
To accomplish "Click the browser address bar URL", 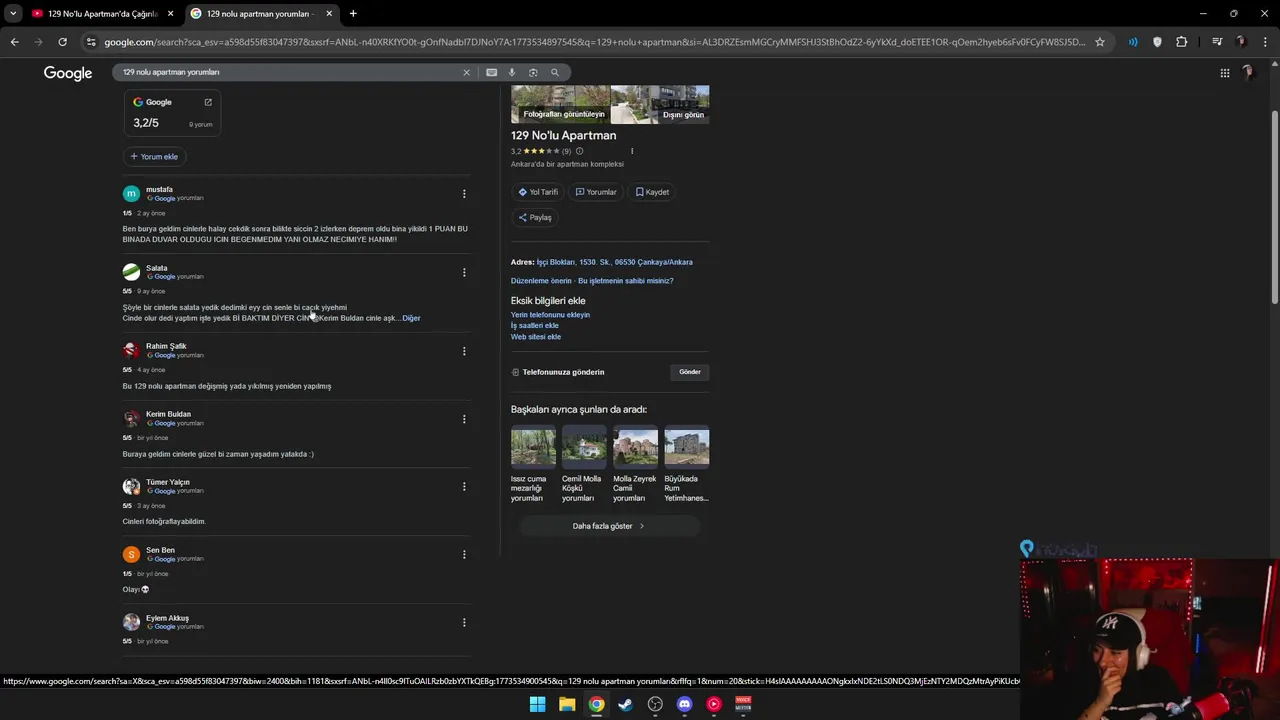I will pyautogui.click(x=594, y=42).
